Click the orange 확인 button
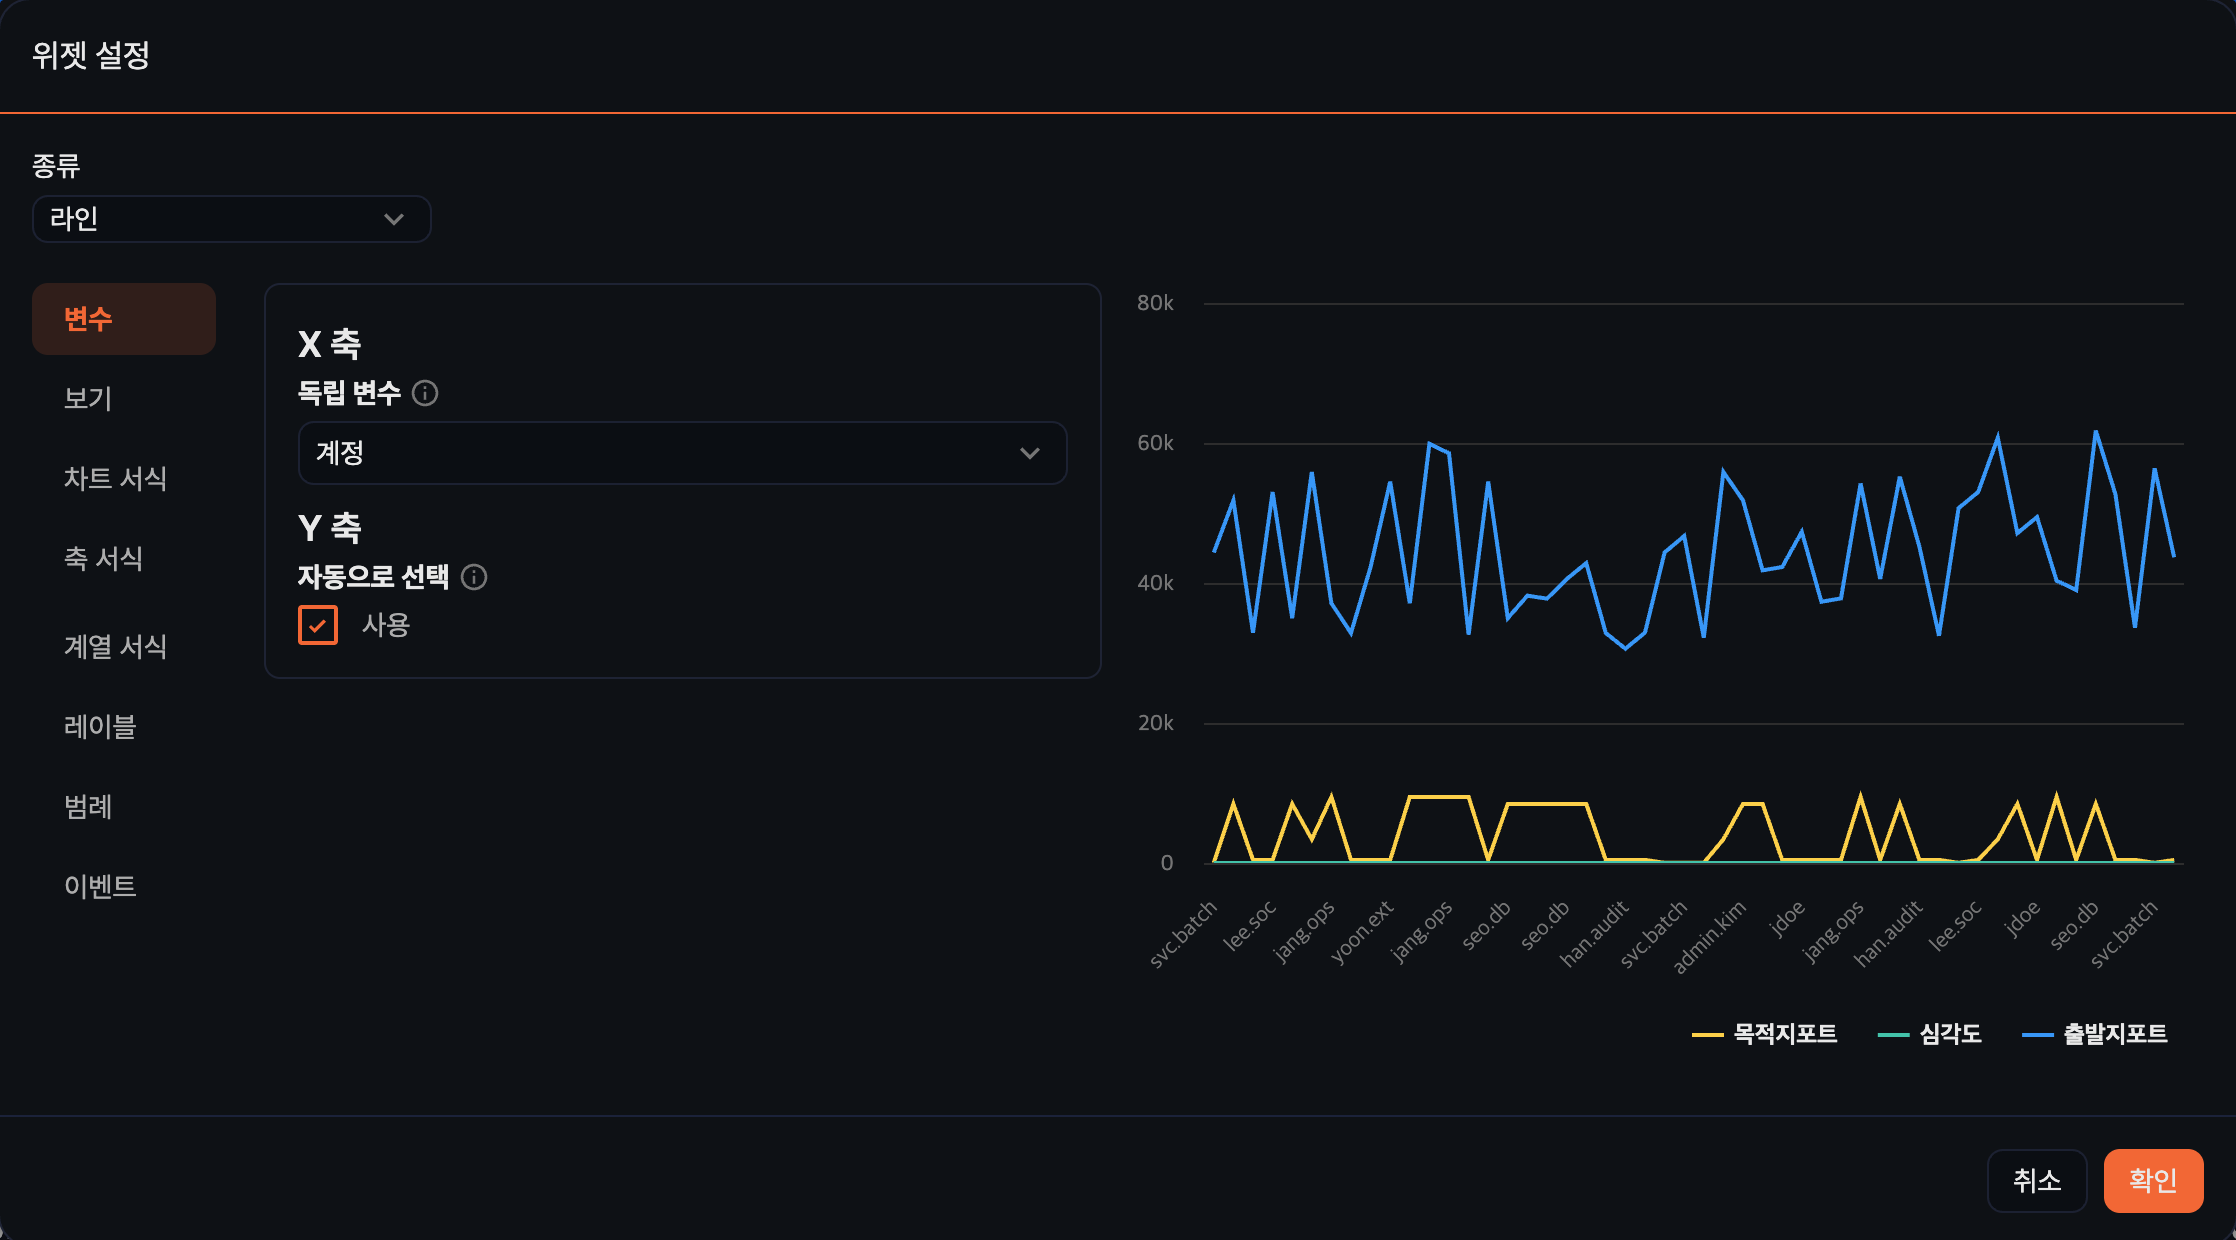The image size is (2236, 1240). pos(2153,1180)
